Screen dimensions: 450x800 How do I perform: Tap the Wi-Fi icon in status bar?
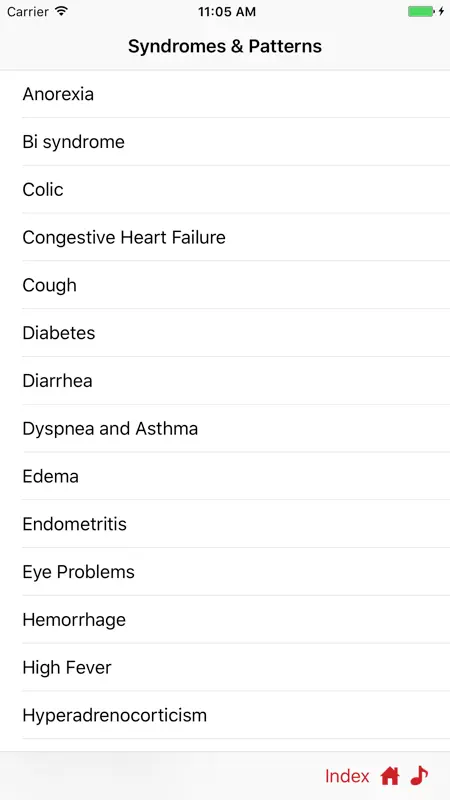(x=62, y=11)
